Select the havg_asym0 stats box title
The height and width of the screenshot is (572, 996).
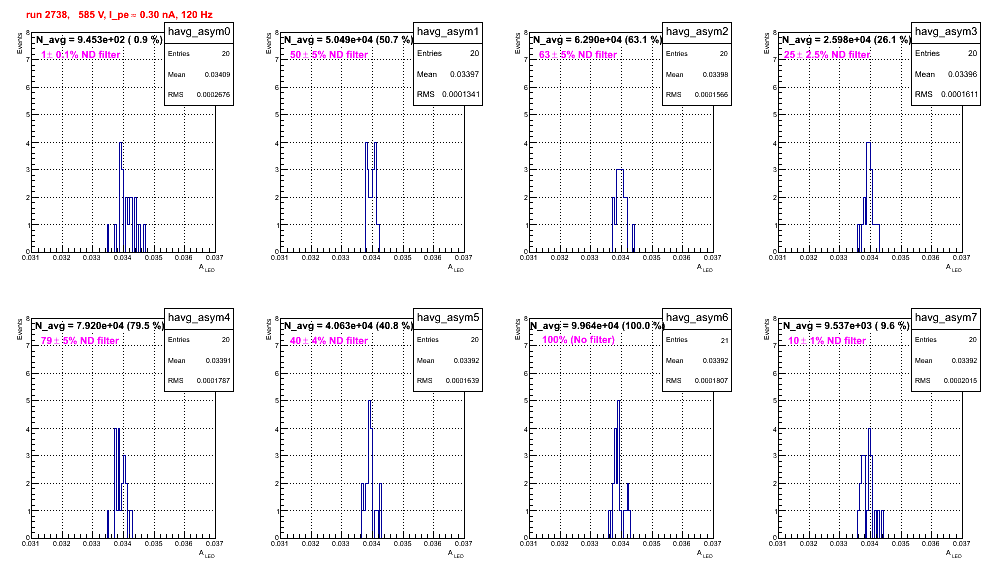click(199, 32)
